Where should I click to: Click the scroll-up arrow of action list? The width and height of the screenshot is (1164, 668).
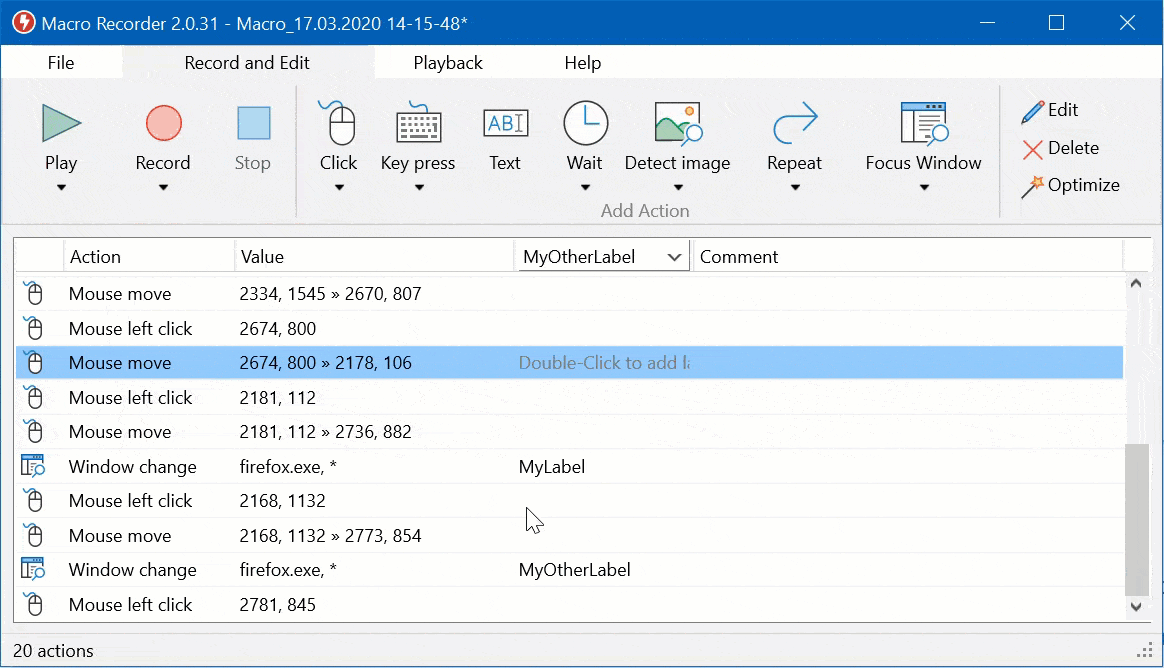(1135, 283)
